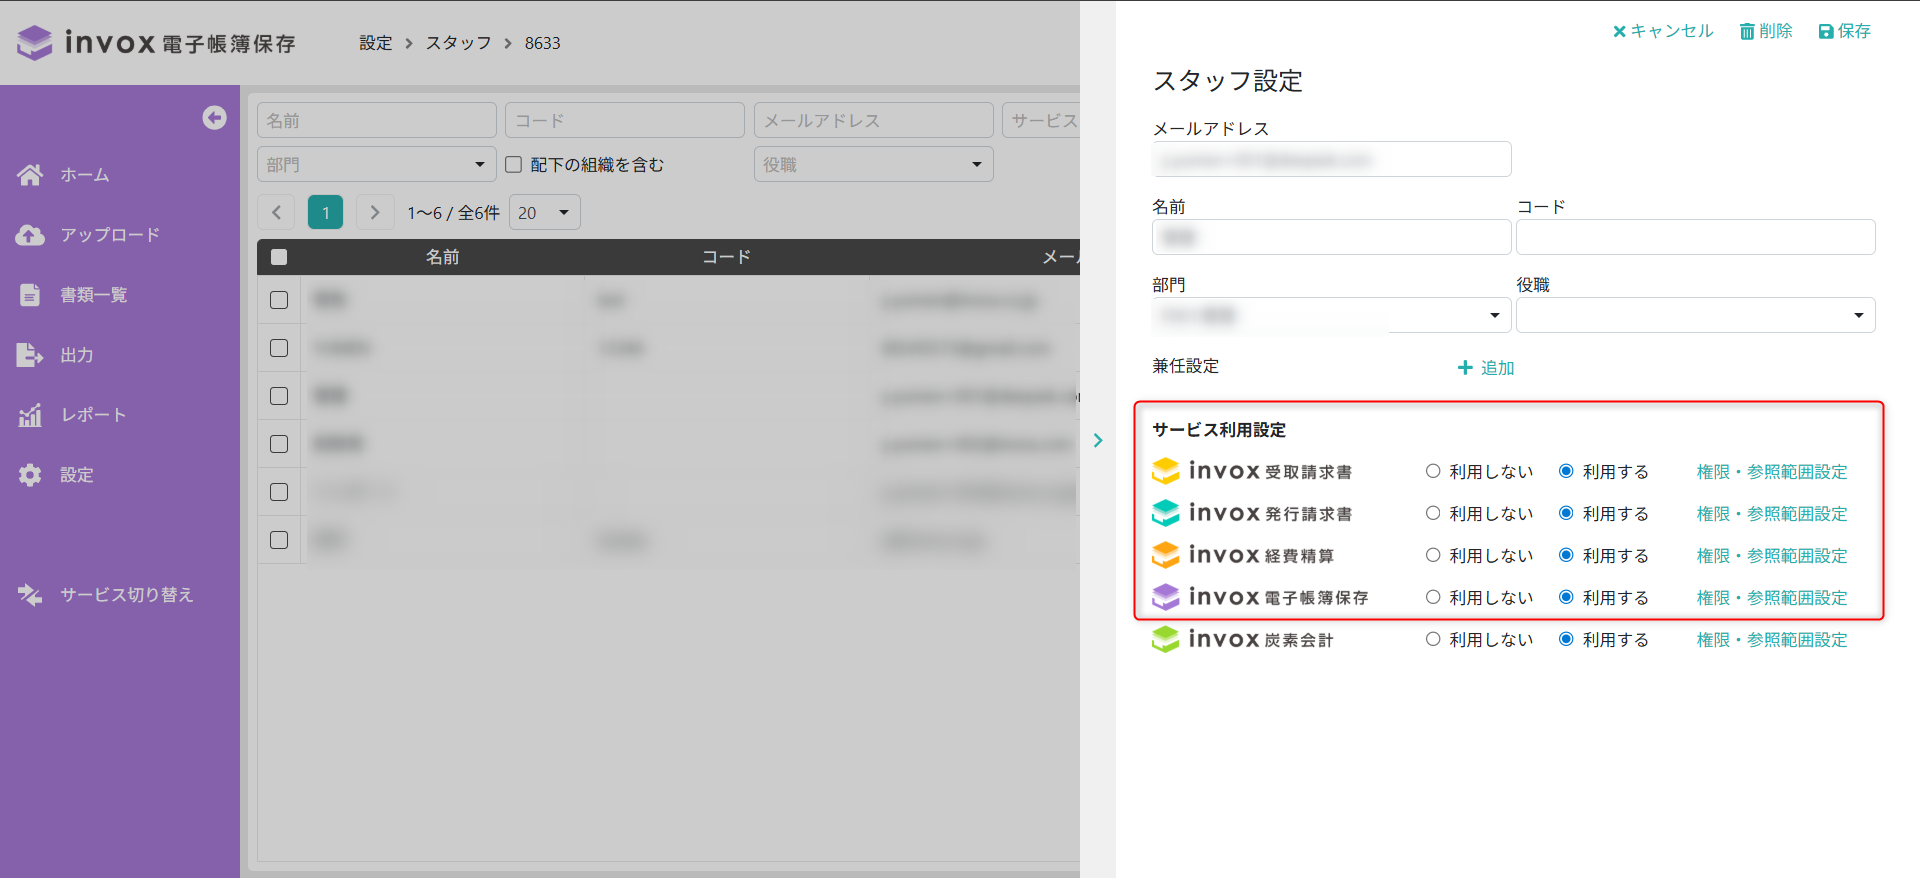Viewport: 1920px width, 878px height.
Task: Select 利用する for invox 炭素会計
Action: (x=1566, y=639)
